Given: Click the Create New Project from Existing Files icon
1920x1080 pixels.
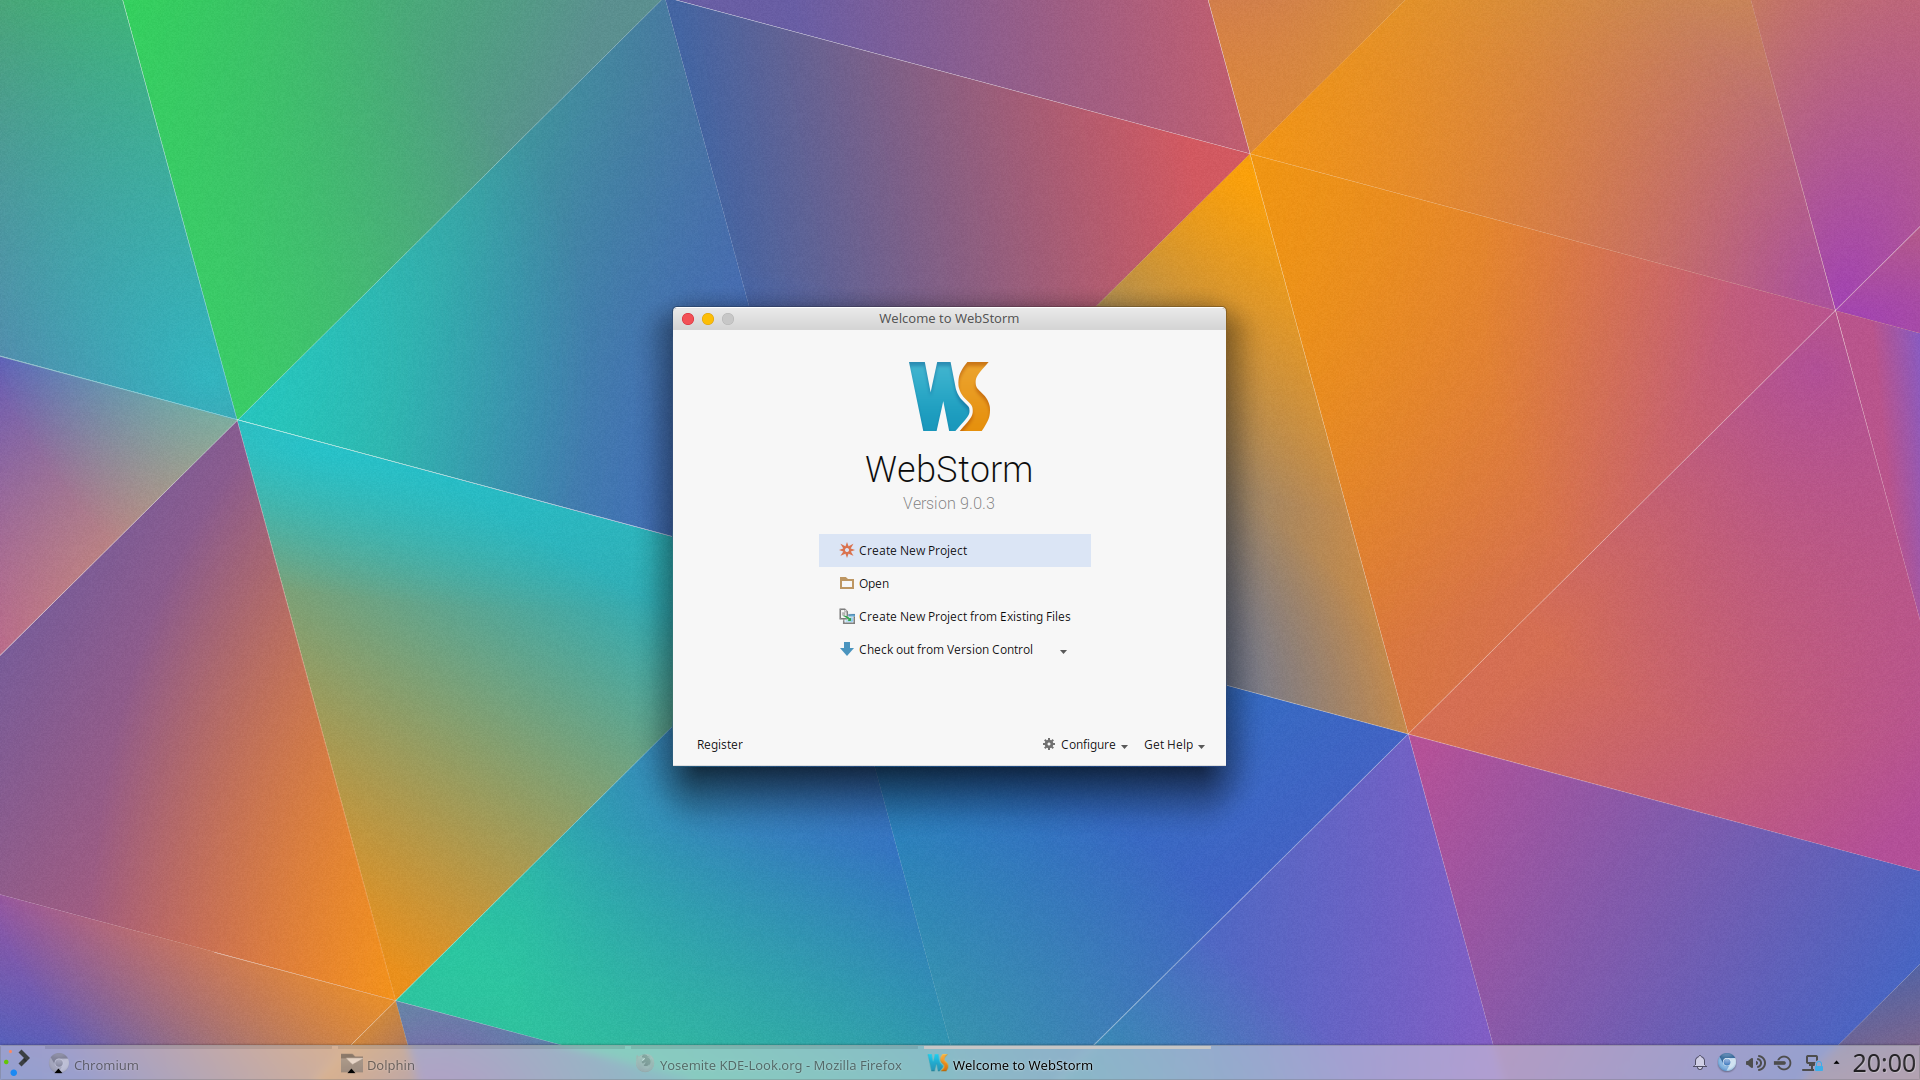Looking at the screenshot, I should click(x=846, y=616).
